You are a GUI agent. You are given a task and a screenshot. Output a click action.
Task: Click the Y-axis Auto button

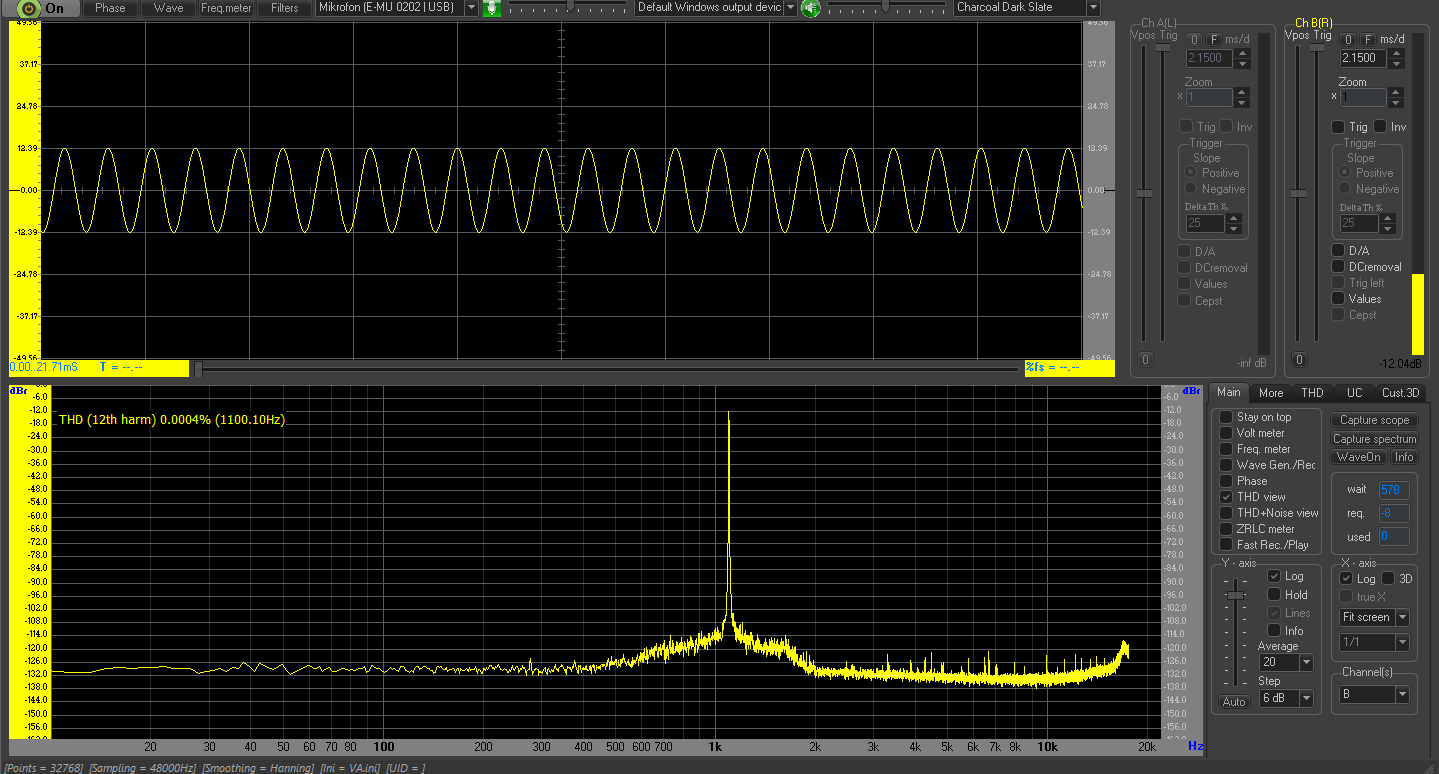(1234, 702)
